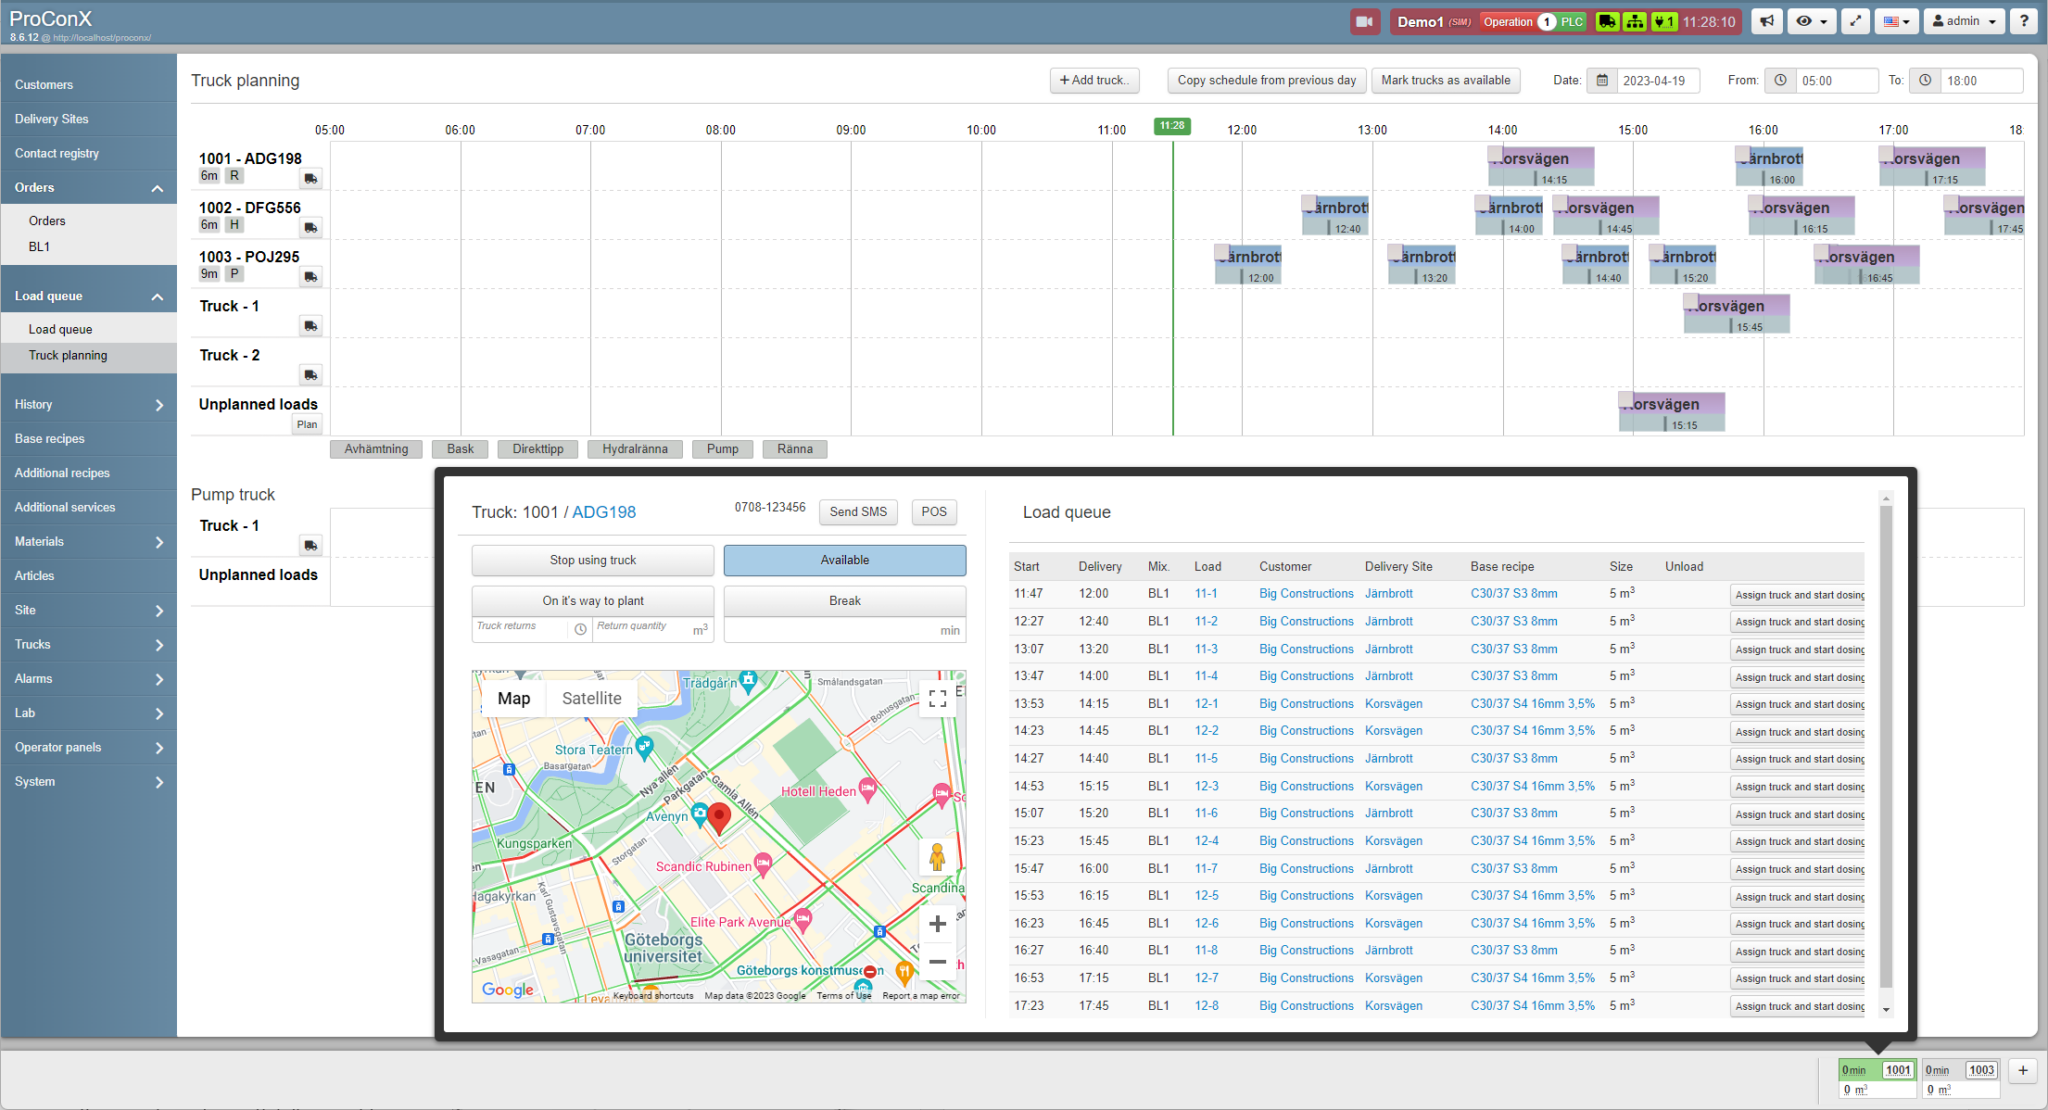Image resolution: width=2048 pixels, height=1110 pixels.
Task: Click the green truck status icon in header
Action: pyautogui.click(x=1606, y=21)
